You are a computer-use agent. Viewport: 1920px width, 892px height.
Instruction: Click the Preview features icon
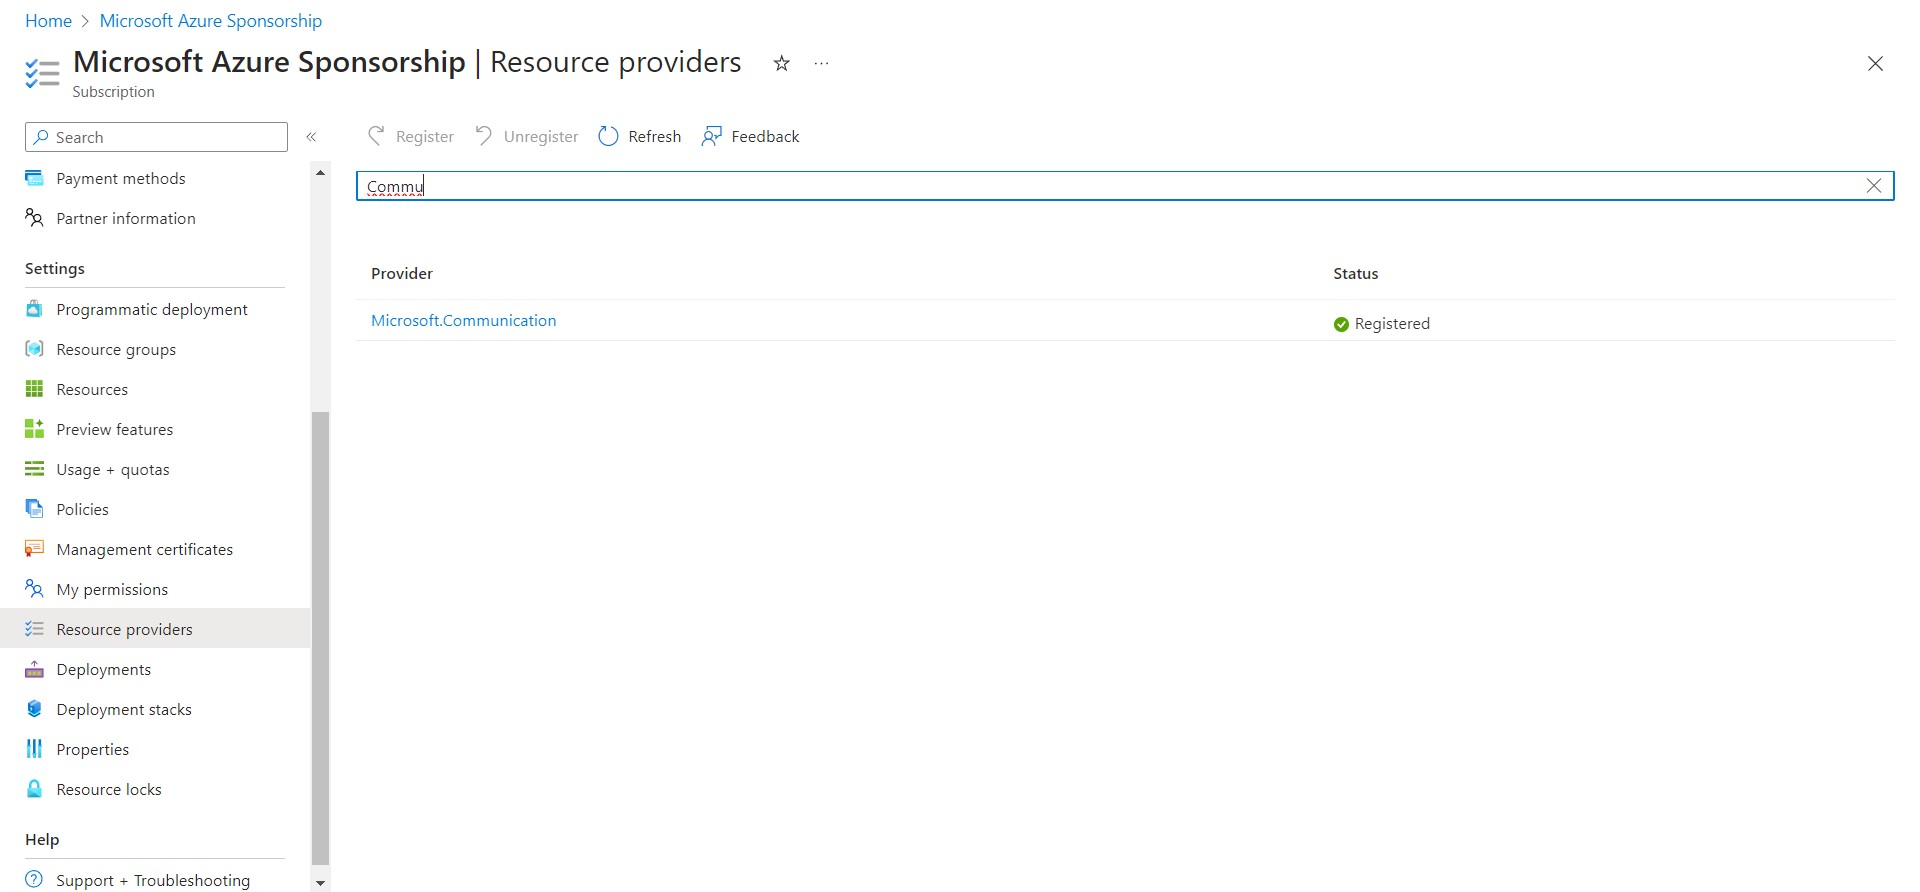pos(34,429)
